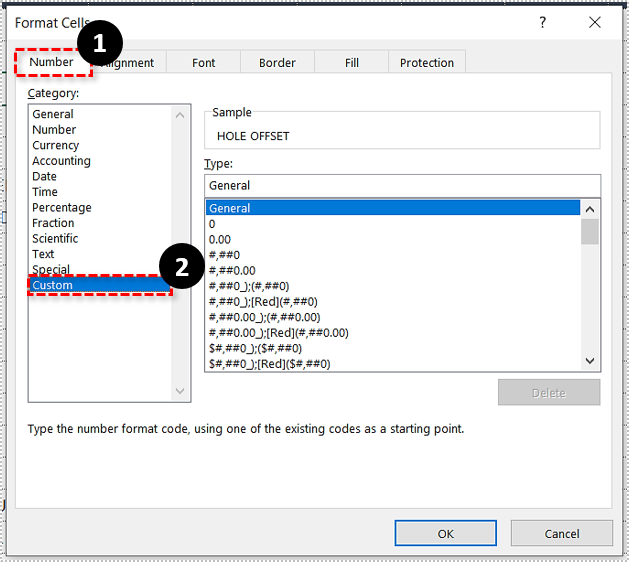Click the Type input field
This screenshot has height=562, width=629.
[402, 185]
